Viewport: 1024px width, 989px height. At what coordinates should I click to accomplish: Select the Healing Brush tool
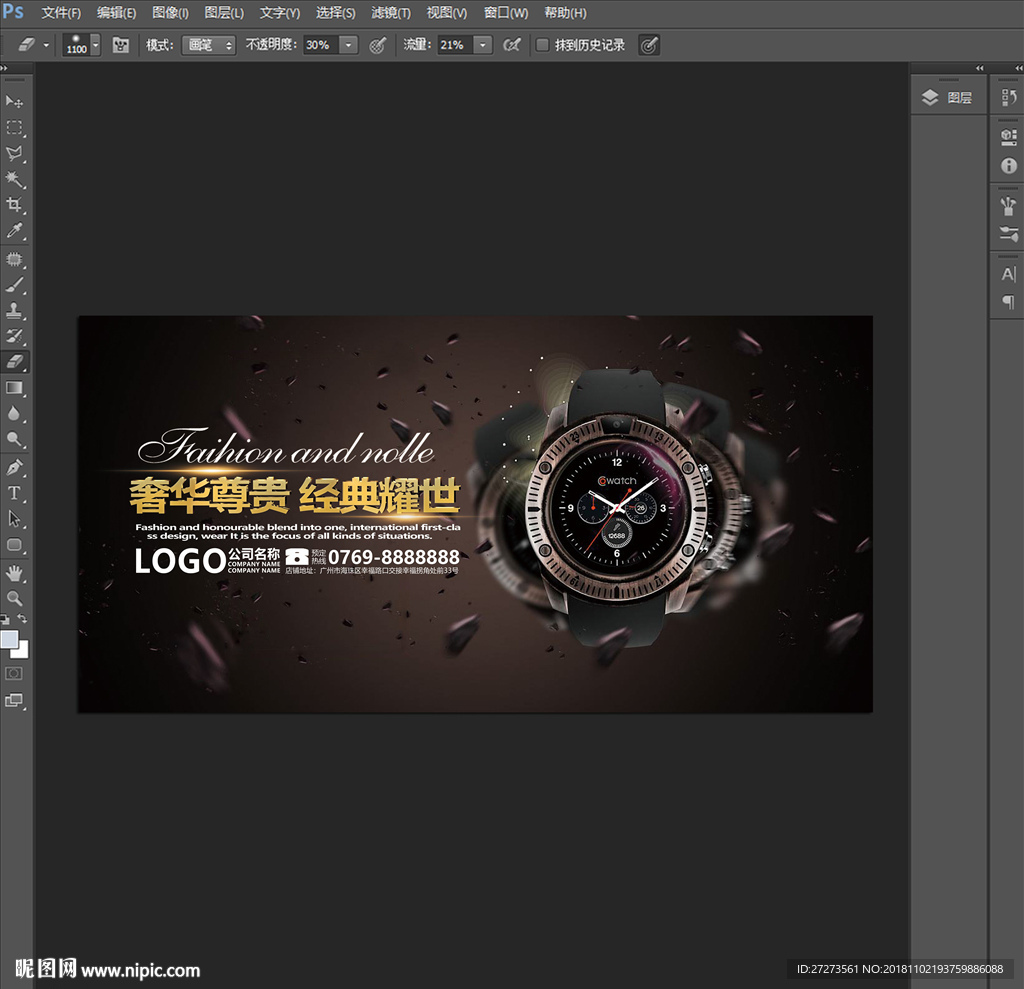[x=14, y=259]
